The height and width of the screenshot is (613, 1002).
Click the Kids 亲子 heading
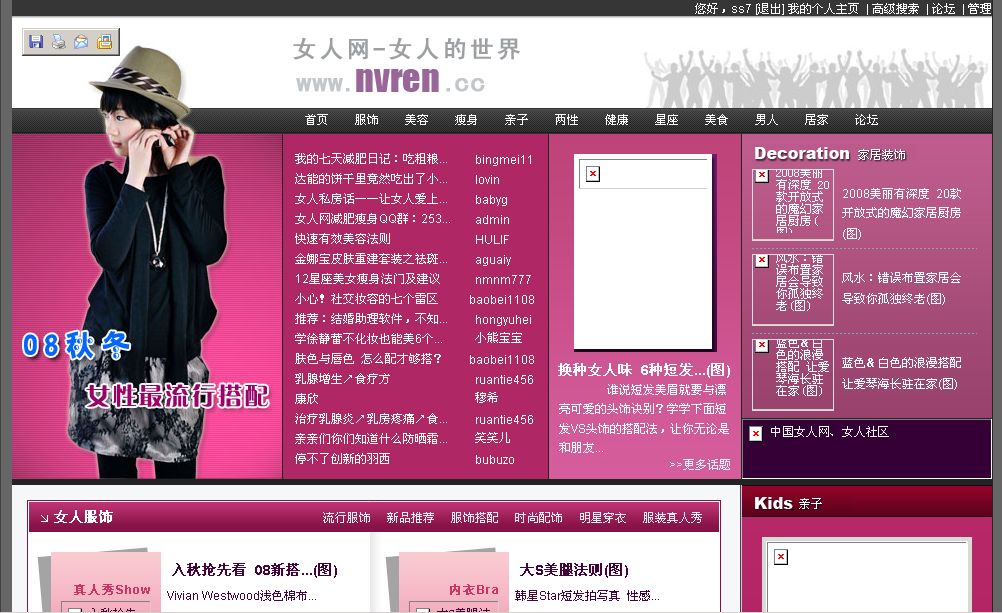[x=788, y=504]
